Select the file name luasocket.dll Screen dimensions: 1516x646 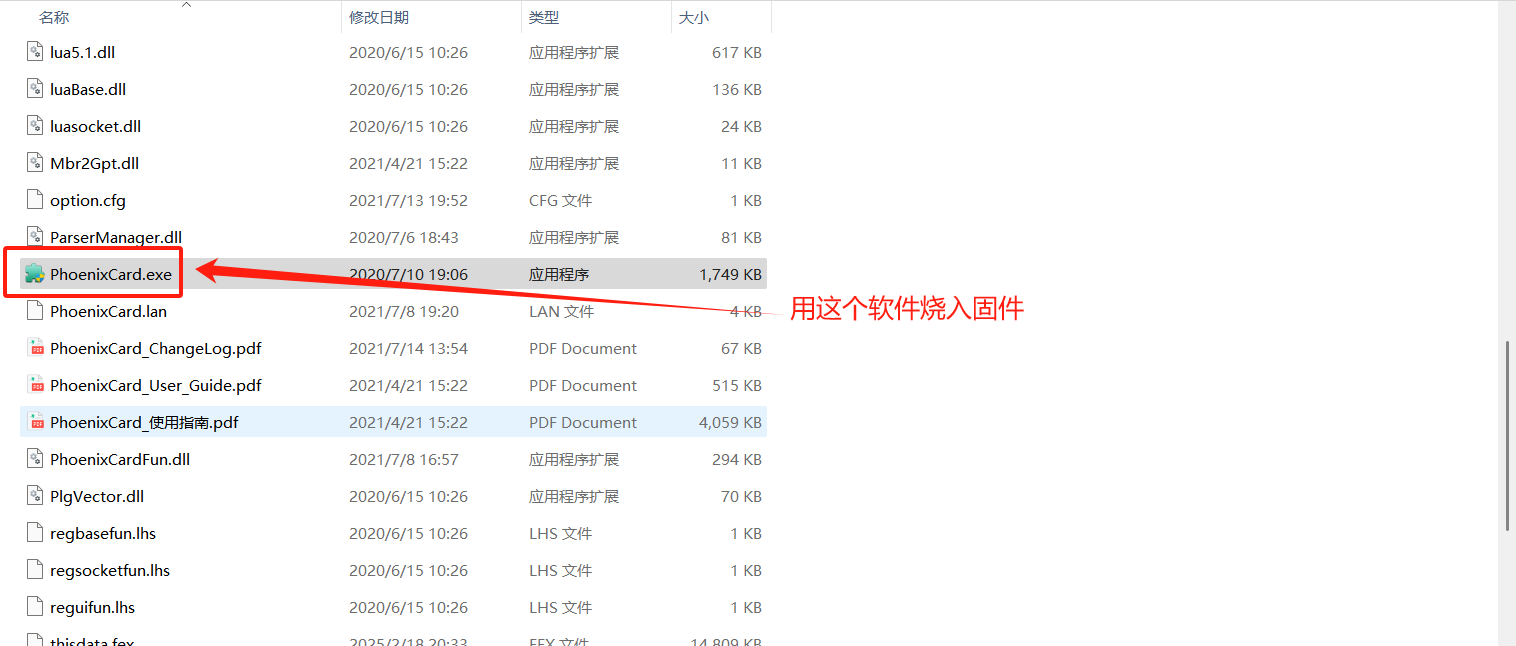(96, 126)
